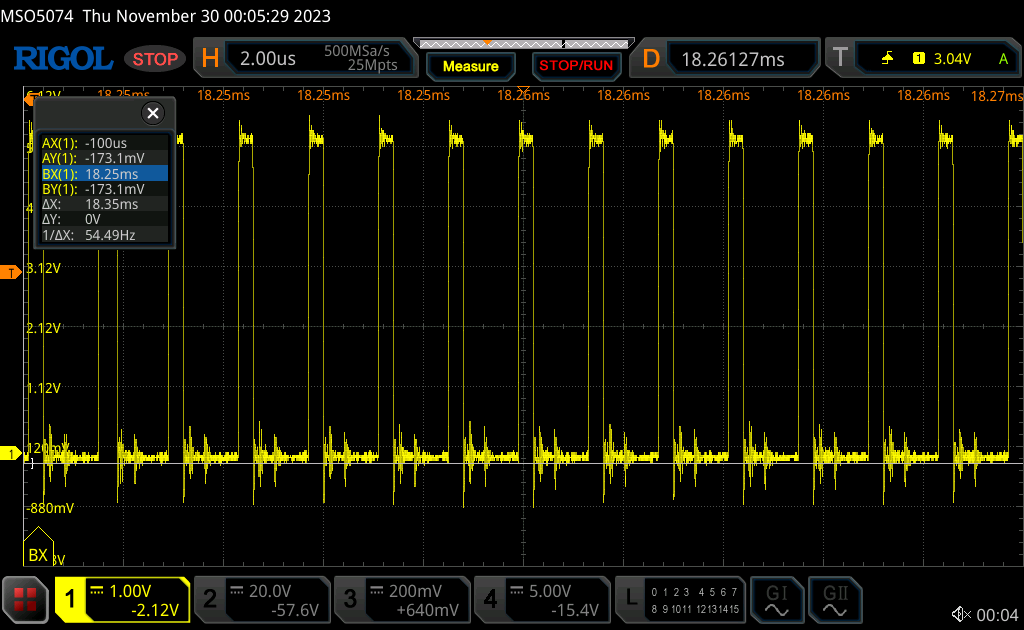Select the AX(1) cursor row
Viewport: 1024px width, 630px height.
point(100,143)
